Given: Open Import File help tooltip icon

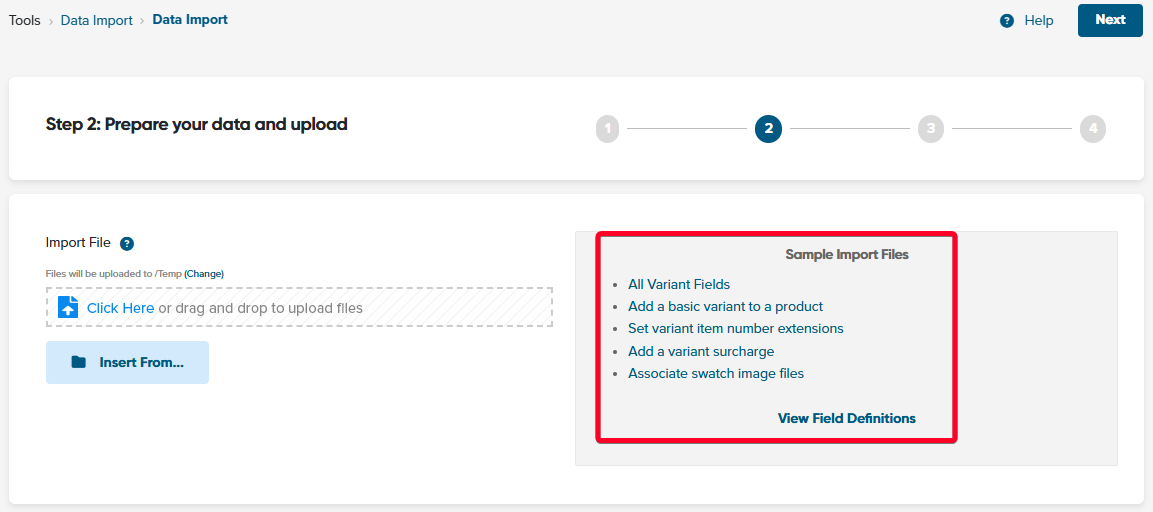Looking at the screenshot, I should 126,243.
